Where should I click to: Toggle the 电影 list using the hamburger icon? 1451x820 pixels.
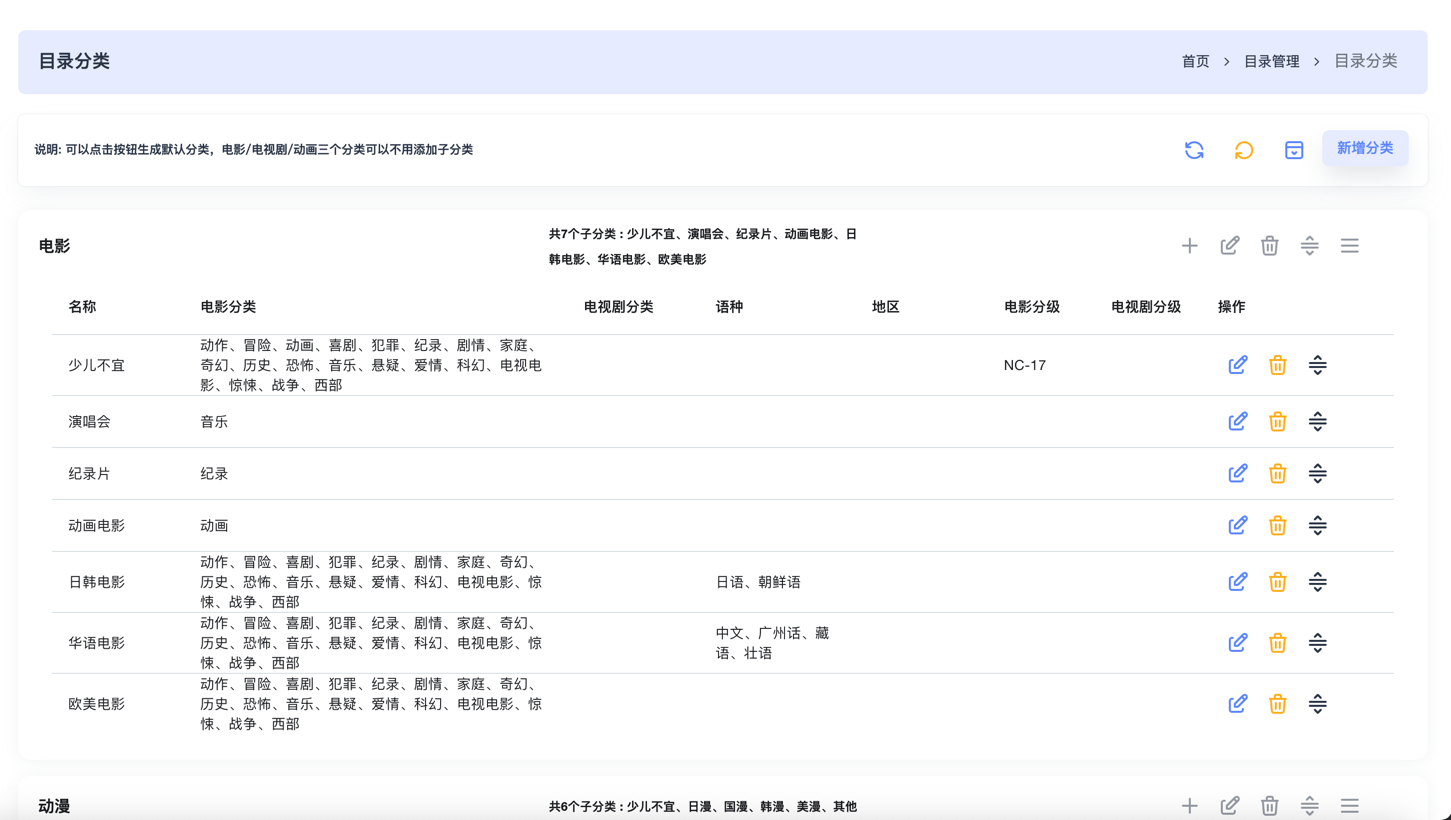(1349, 246)
